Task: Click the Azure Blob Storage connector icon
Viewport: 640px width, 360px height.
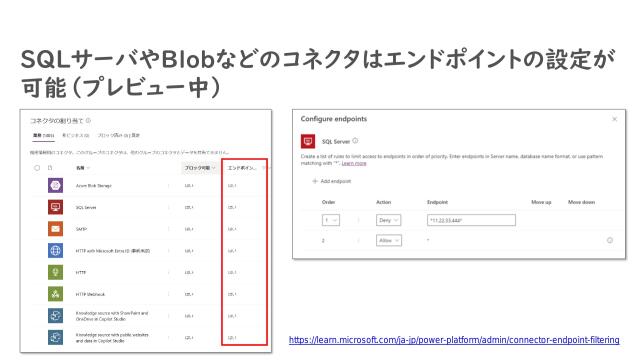Action: [x=56, y=185]
